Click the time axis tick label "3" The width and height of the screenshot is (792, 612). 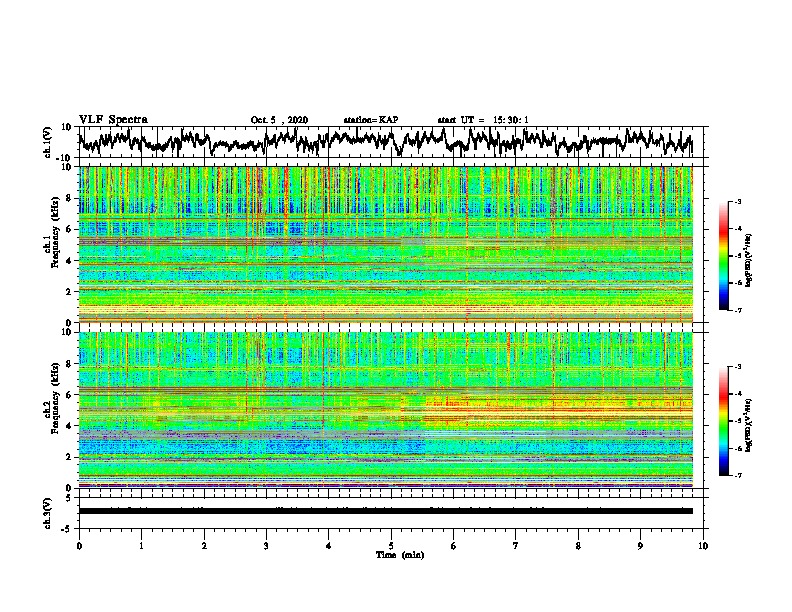(x=266, y=546)
